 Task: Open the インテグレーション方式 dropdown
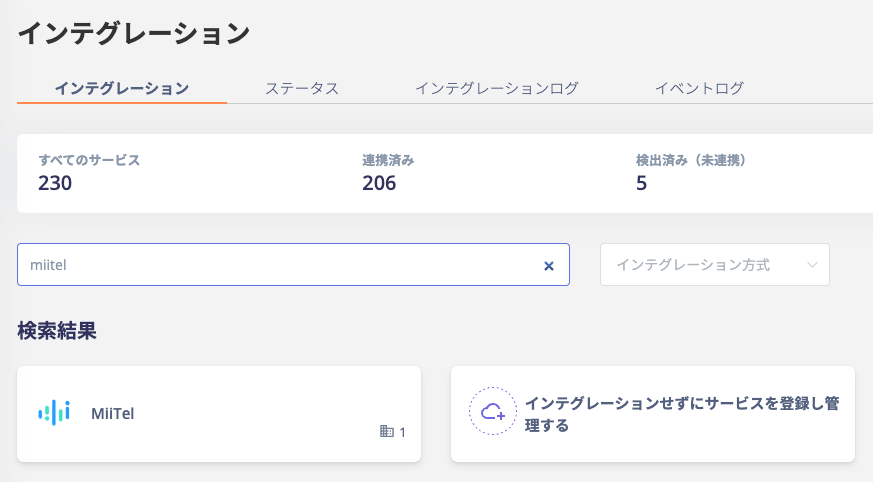715,265
